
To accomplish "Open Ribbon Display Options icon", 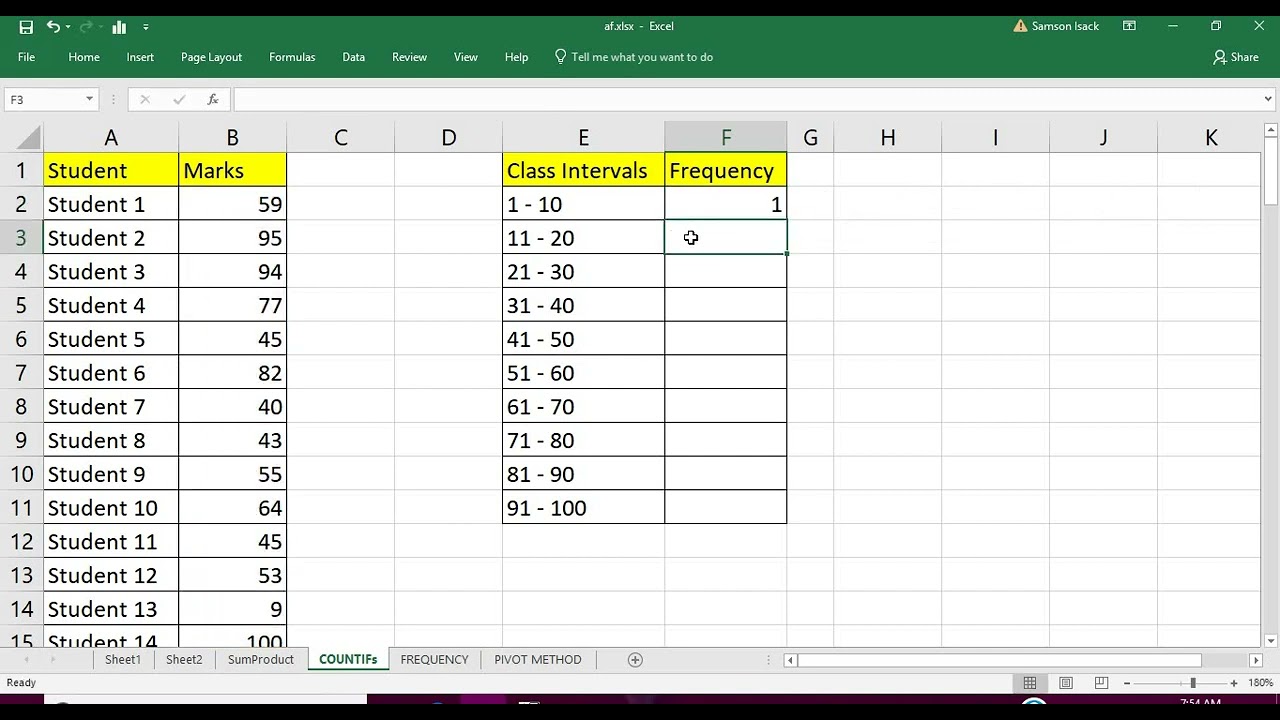I will click(x=1129, y=26).
